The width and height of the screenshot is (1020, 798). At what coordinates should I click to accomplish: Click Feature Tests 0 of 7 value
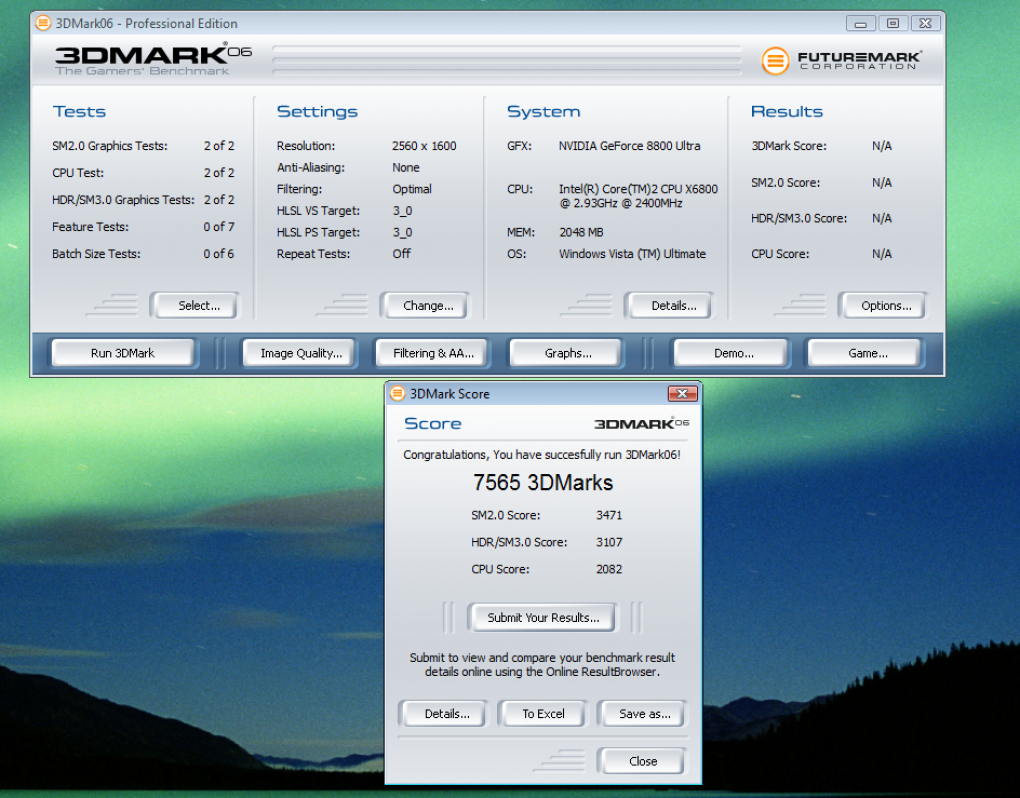point(219,226)
